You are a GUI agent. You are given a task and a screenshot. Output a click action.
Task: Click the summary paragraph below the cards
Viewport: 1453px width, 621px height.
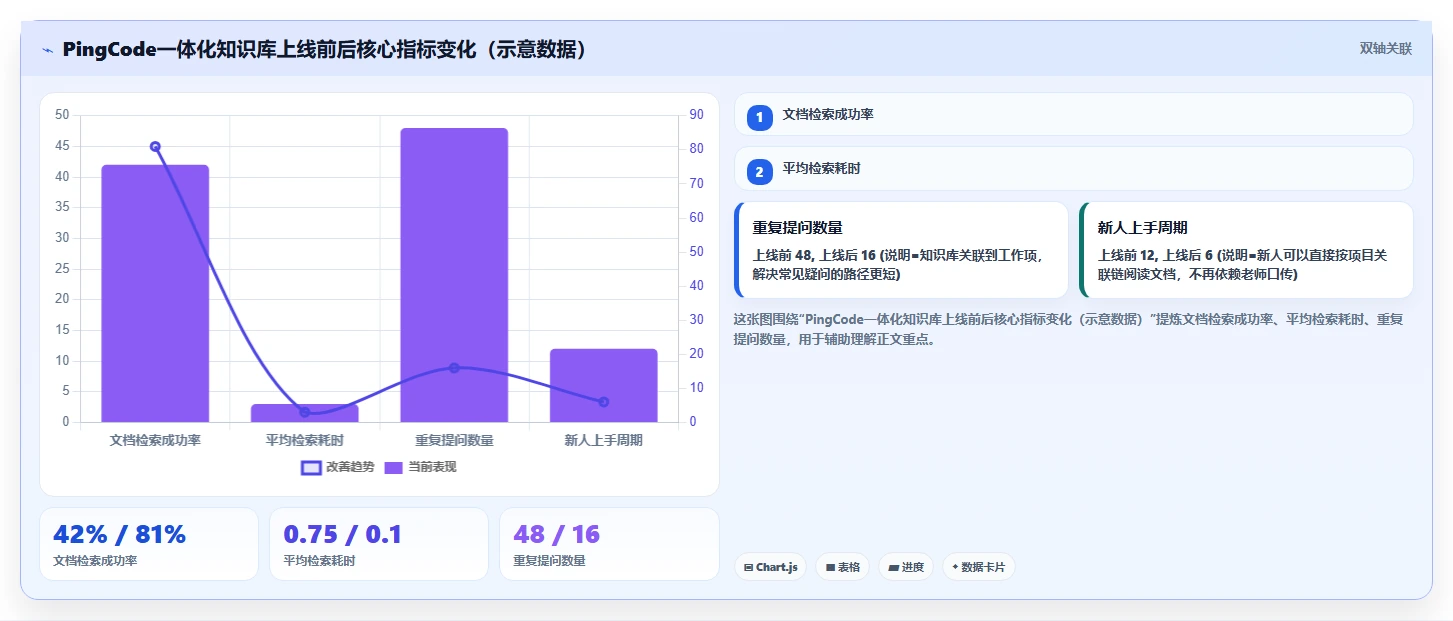tap(1070, 329)
